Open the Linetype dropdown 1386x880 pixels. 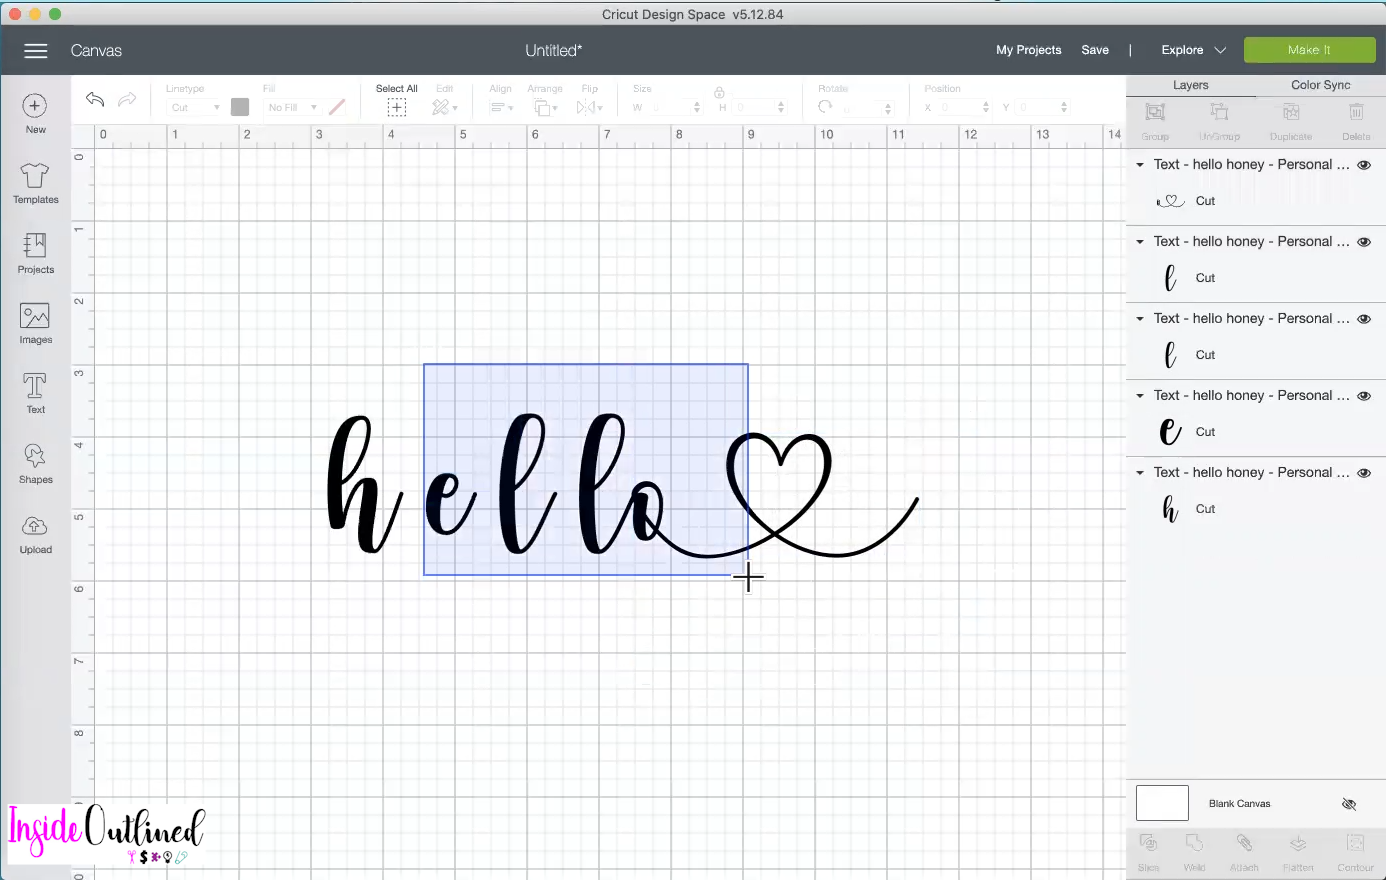[x=193, y=107]
